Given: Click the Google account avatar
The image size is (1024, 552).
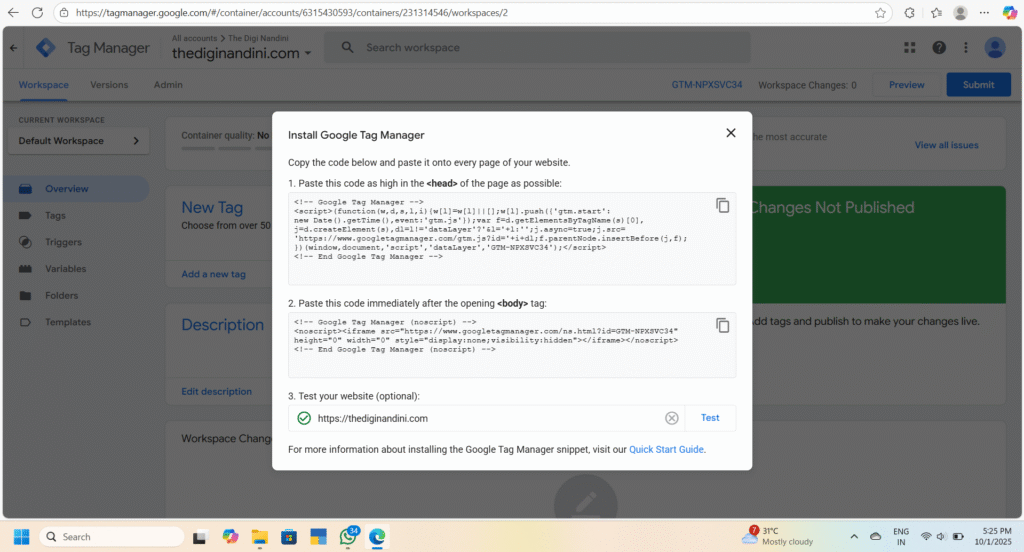Looking at the screenshot, I should click(x=995, y=48).
